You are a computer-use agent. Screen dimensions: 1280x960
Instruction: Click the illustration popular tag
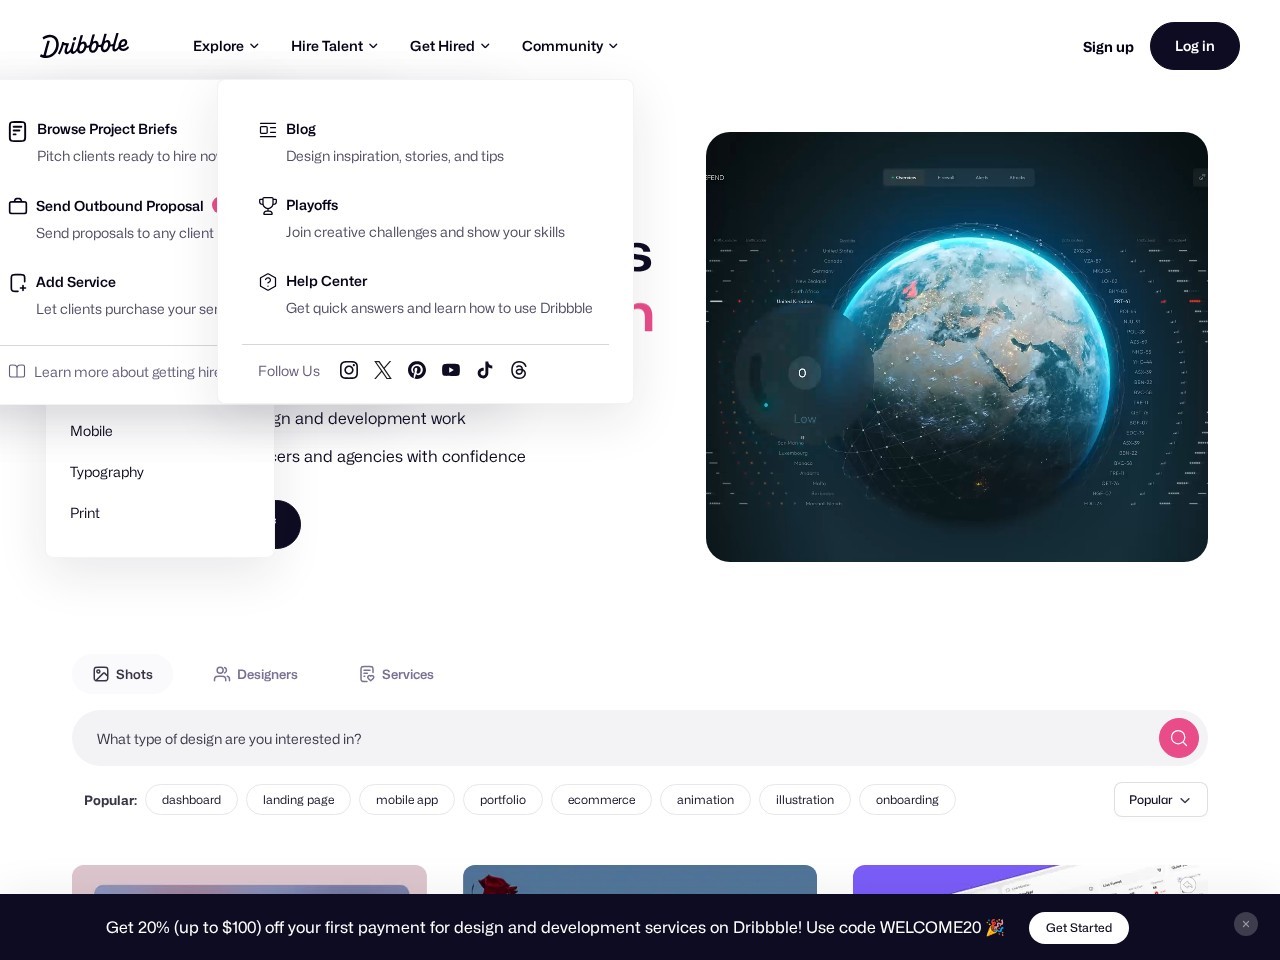coord(805,800)
